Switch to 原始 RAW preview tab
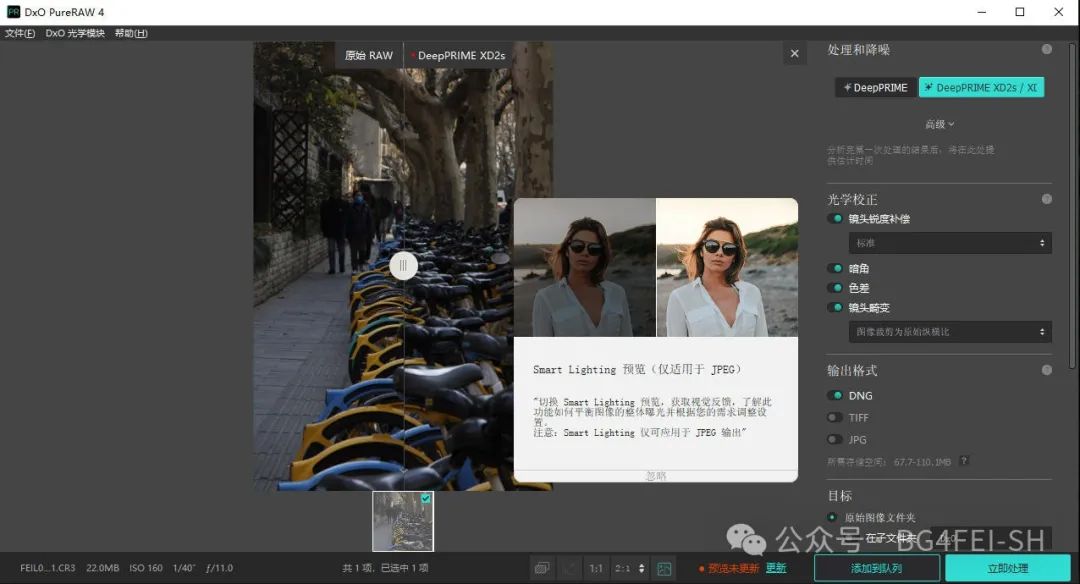The image size is (1080, 584). pyautogui.click(x=368, y=55)
